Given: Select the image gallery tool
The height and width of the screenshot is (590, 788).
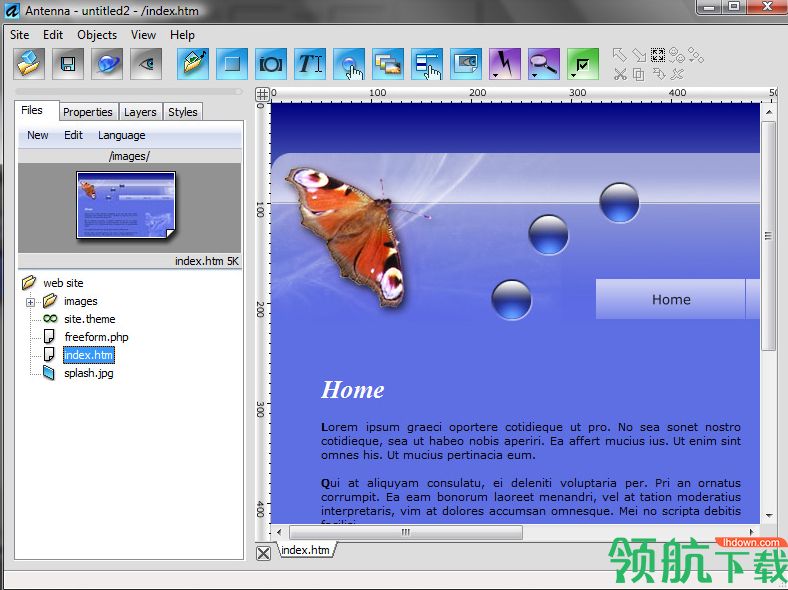Looking at the screenshot, I should tap(388, 64).
